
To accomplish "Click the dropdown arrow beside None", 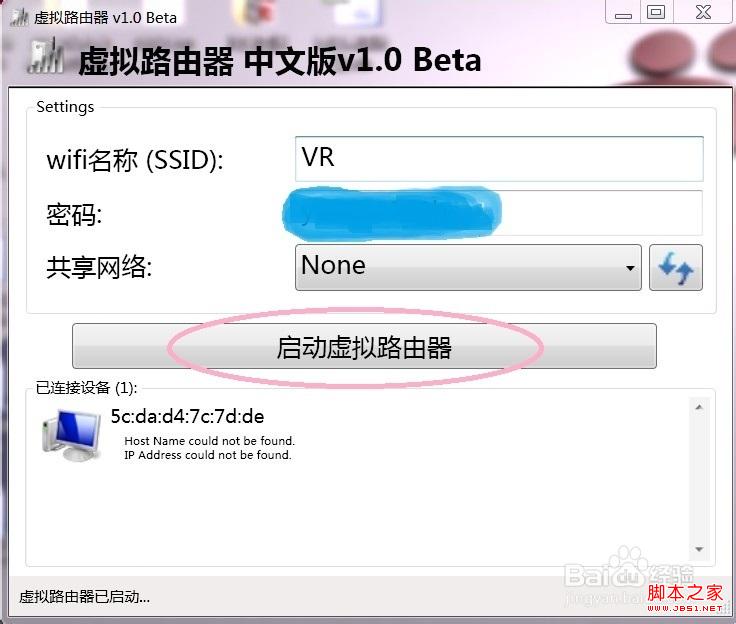I will click(x=630, y=268).
